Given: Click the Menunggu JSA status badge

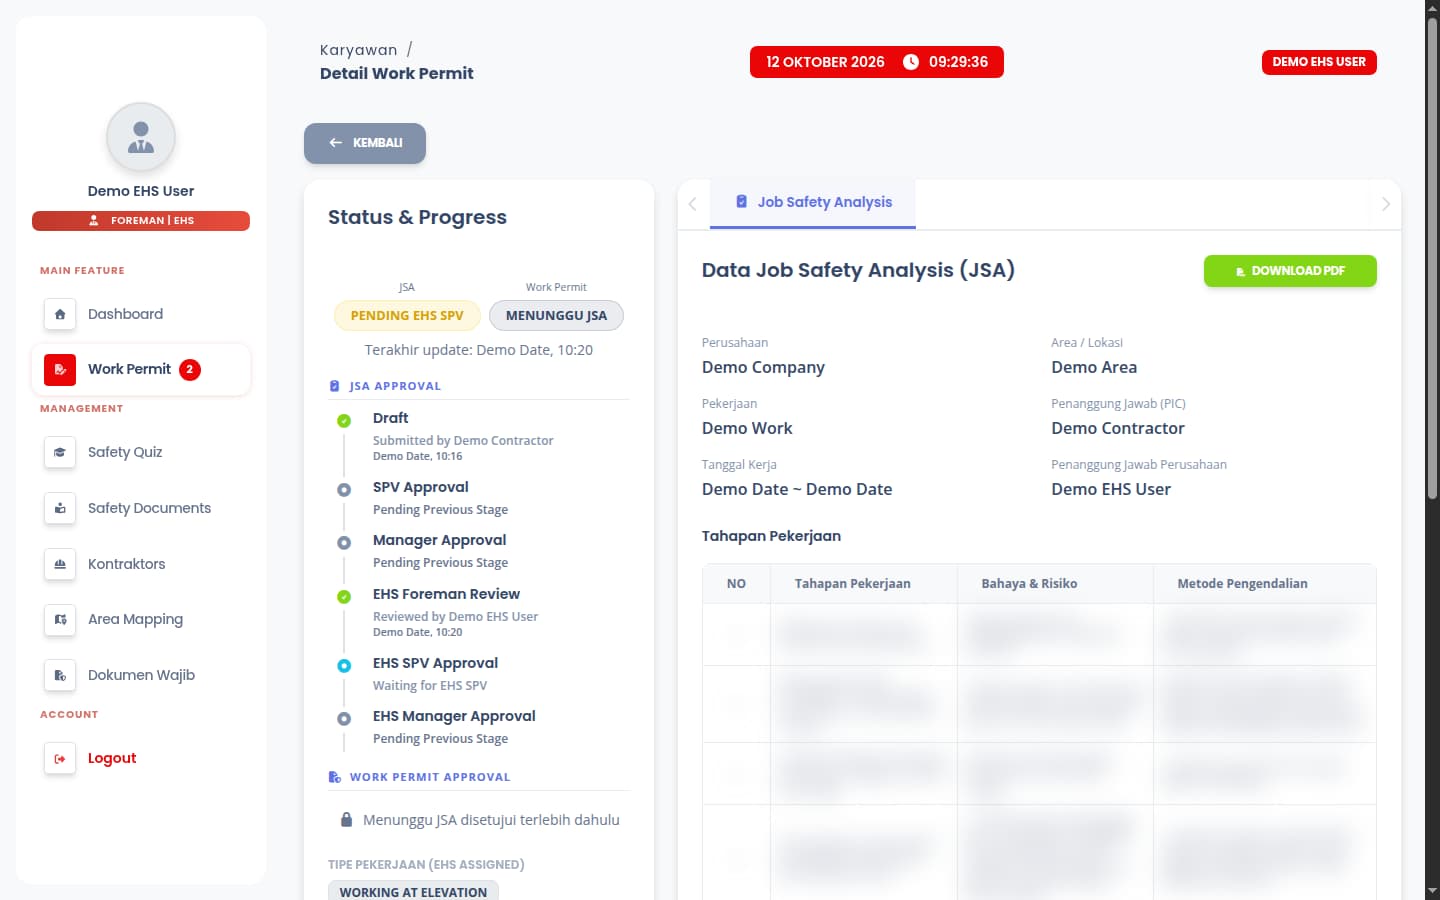Looking at the screenshot, I should [556, 315].
